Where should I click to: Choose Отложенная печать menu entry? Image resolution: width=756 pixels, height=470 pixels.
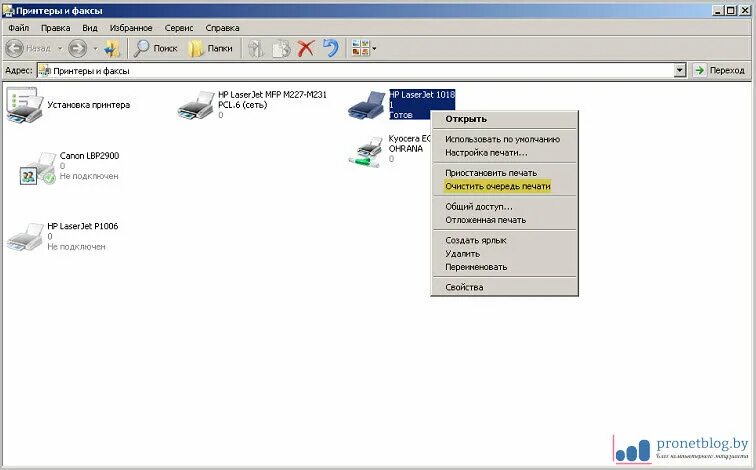(x=504, y=220)
